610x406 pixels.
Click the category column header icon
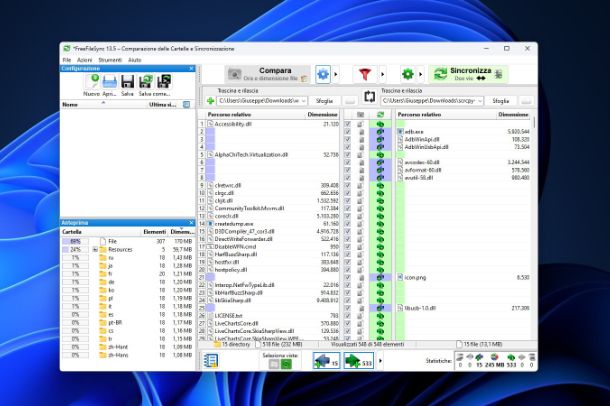(x=360, y=115)
